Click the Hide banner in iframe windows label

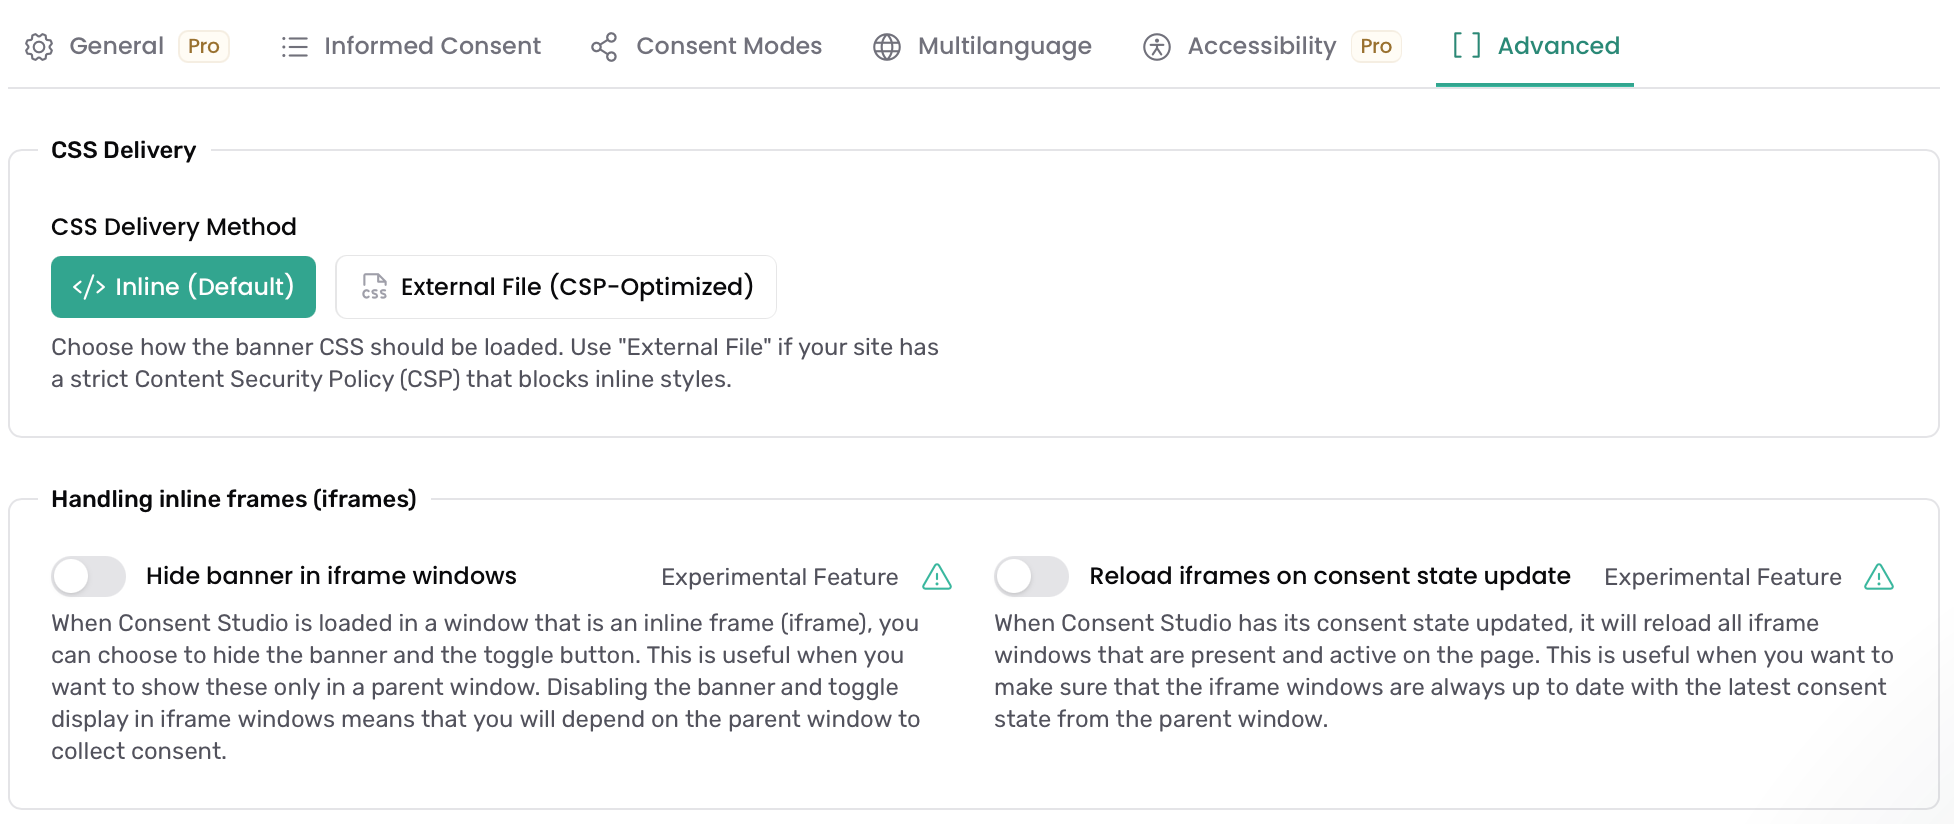(x=331, y=576)
